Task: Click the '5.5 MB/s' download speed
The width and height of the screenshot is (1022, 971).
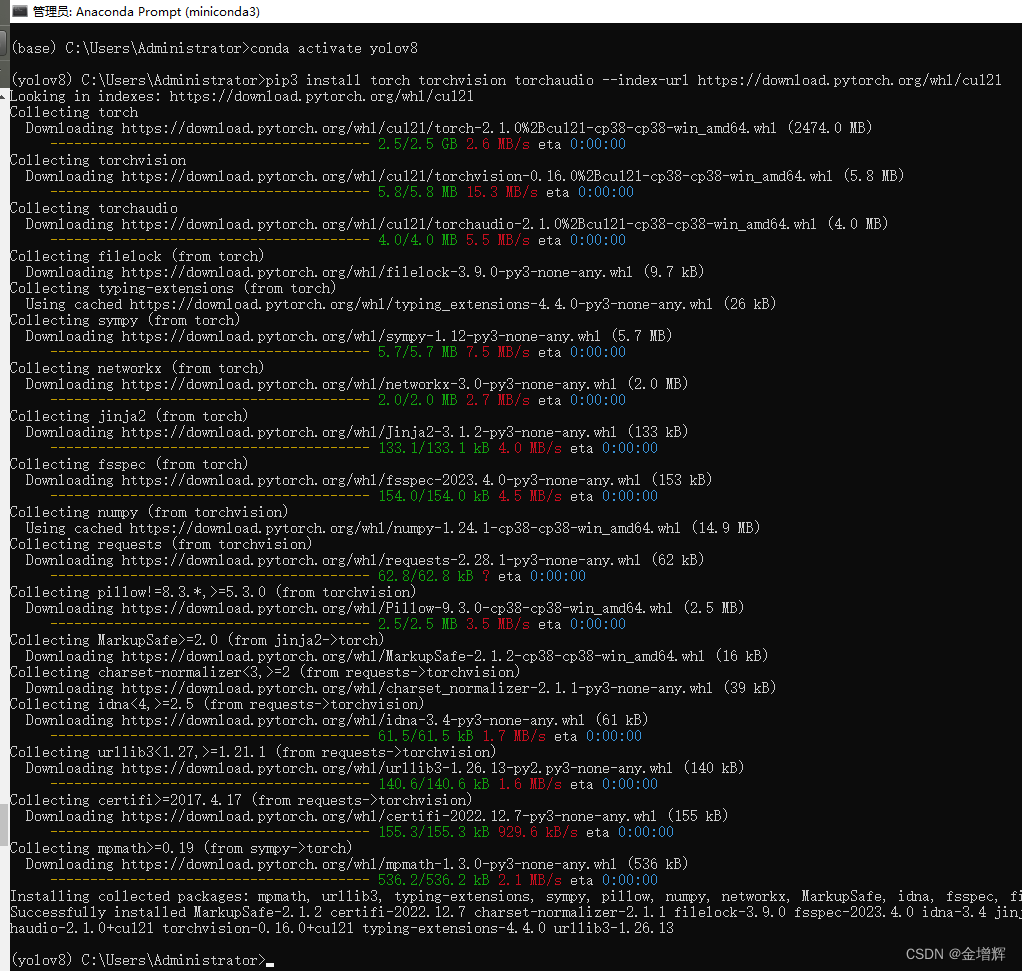Action: [x=497, y=240]
